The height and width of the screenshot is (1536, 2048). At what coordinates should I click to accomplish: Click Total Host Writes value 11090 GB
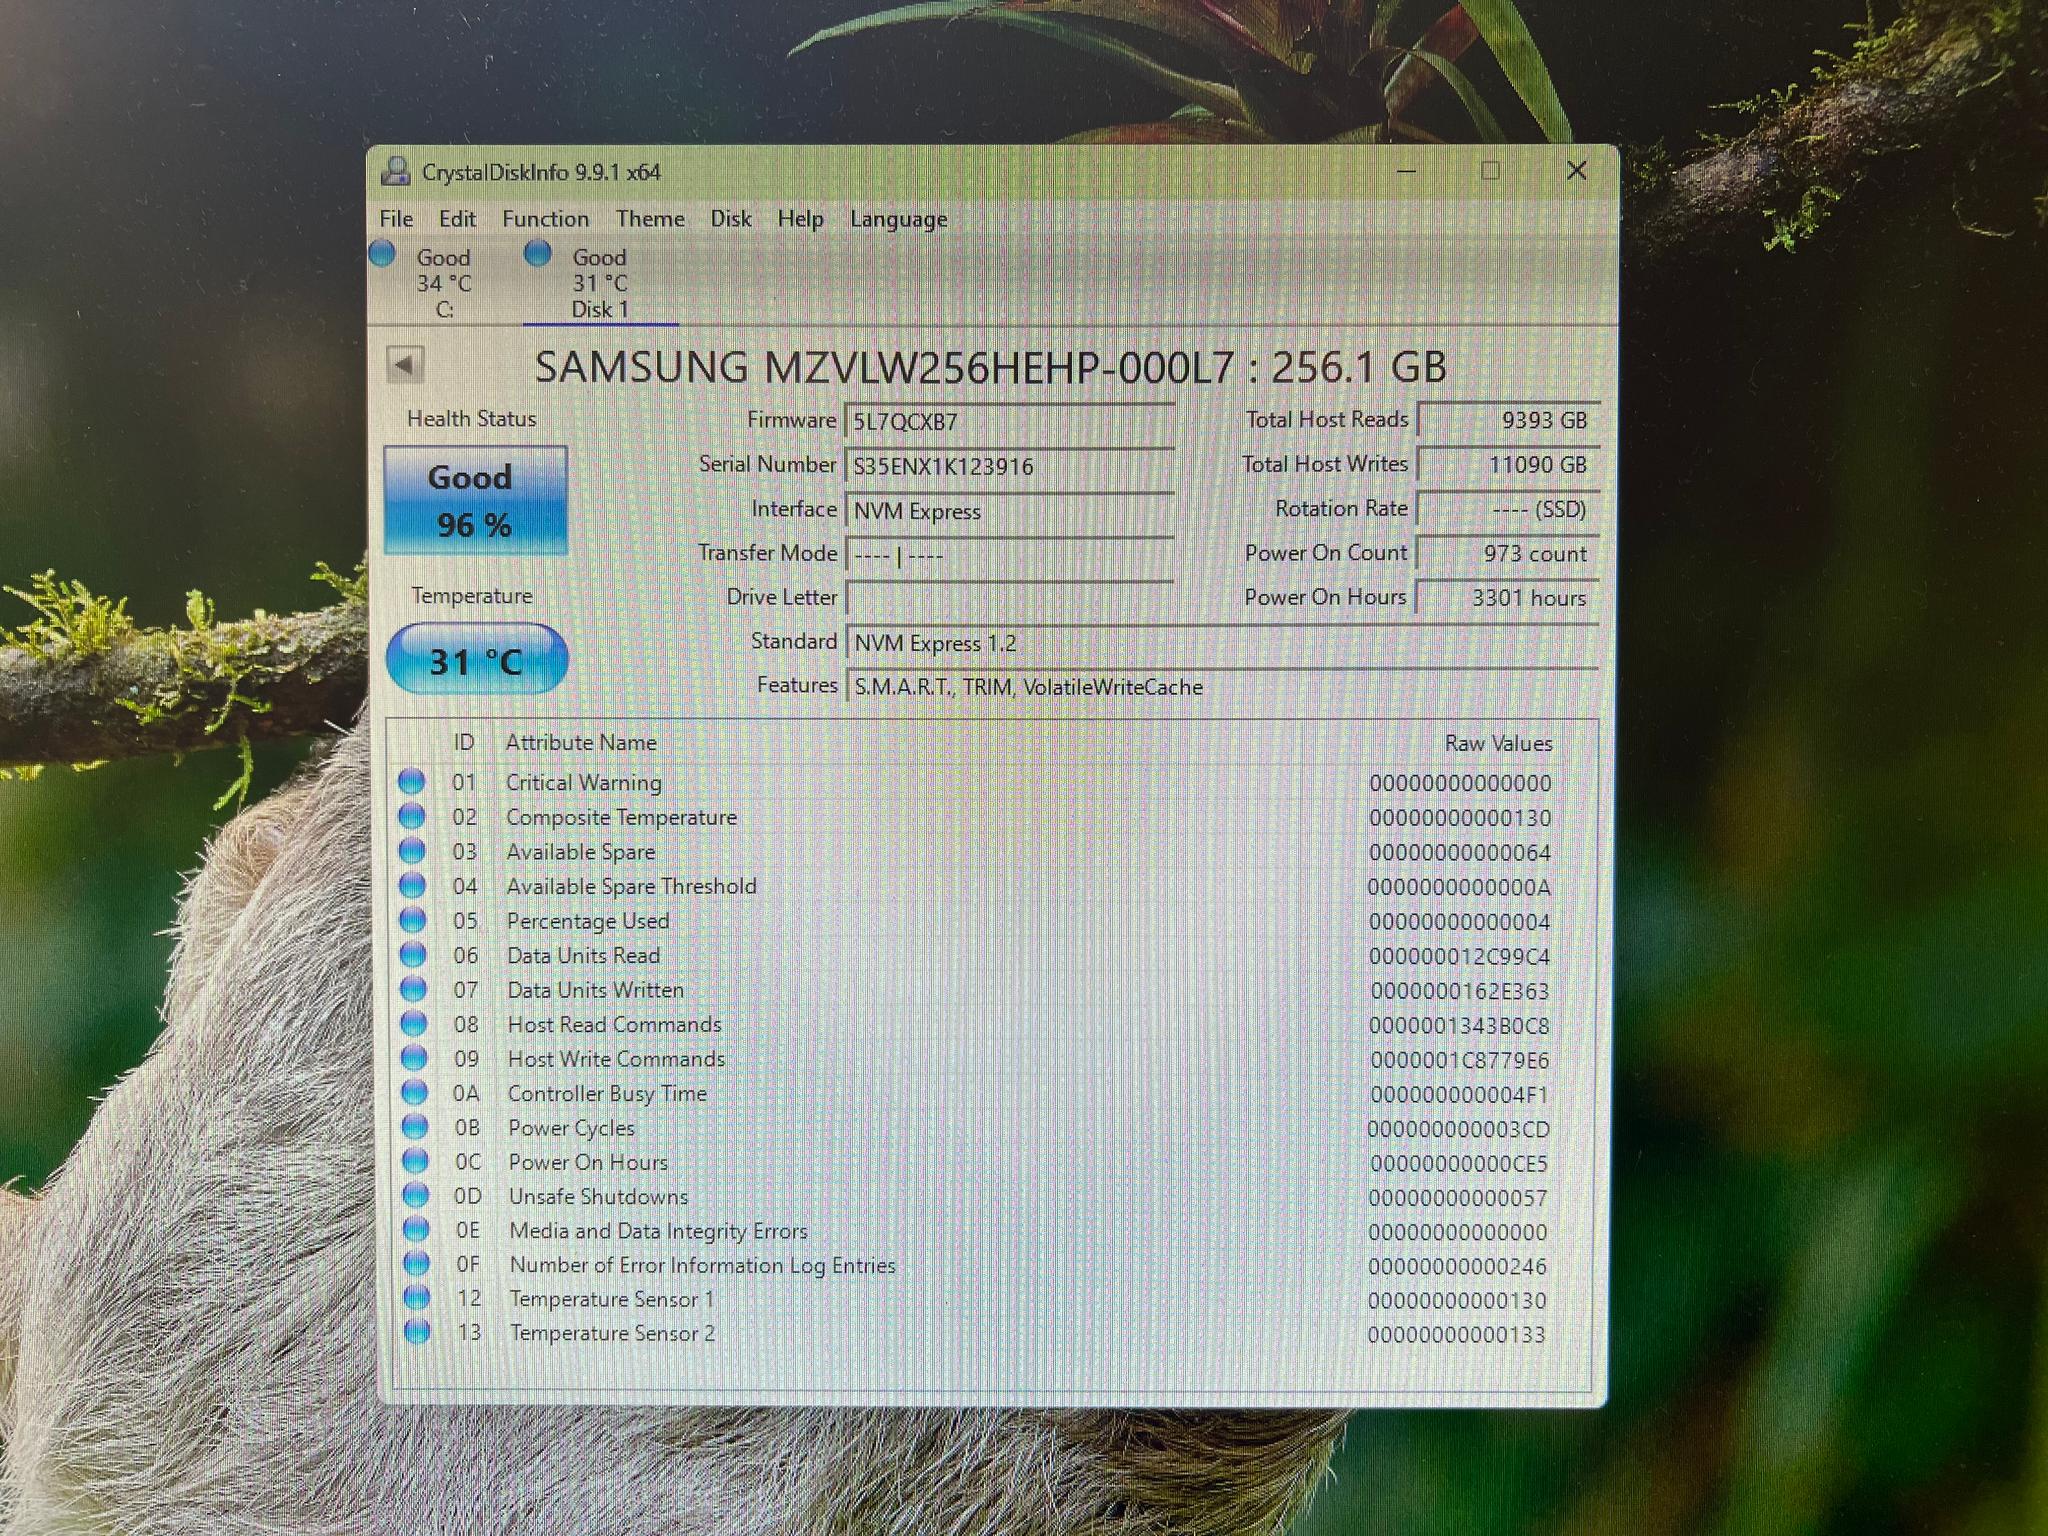[x=1509, y=464]
